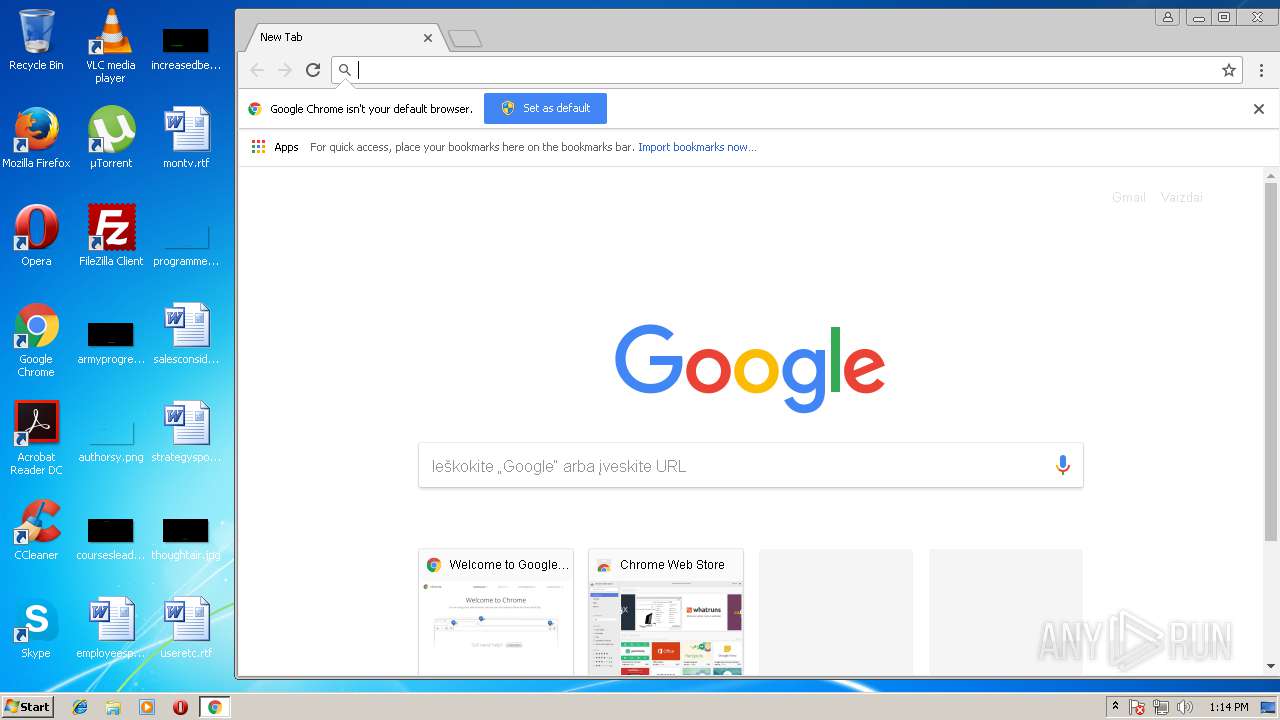Open the Welcome to Google Chrome thumbnail
Image resolution: width=1280 pixels, height=720 pixels.
coord(496,611)
